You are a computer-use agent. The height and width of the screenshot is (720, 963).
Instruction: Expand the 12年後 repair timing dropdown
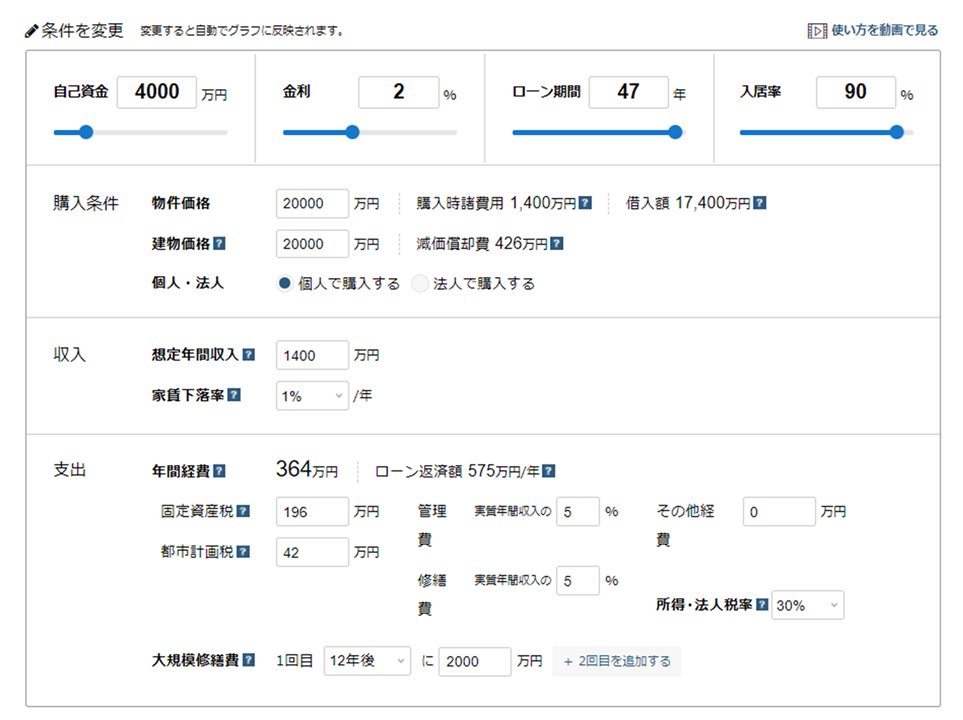click(367, 661)
